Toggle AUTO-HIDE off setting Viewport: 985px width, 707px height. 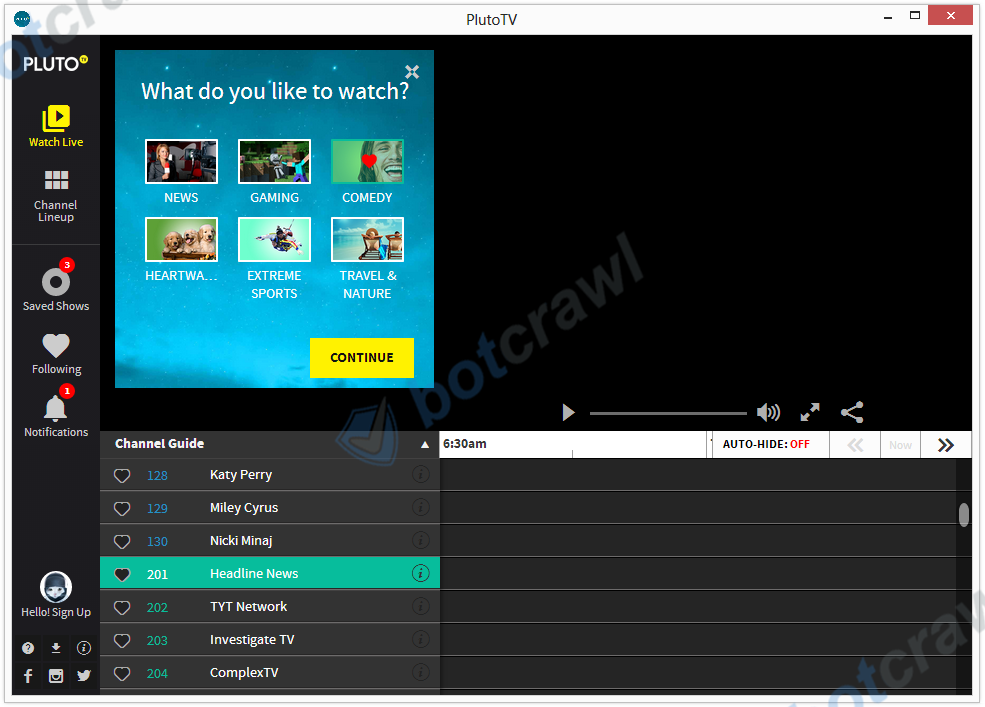pos(766,444)
